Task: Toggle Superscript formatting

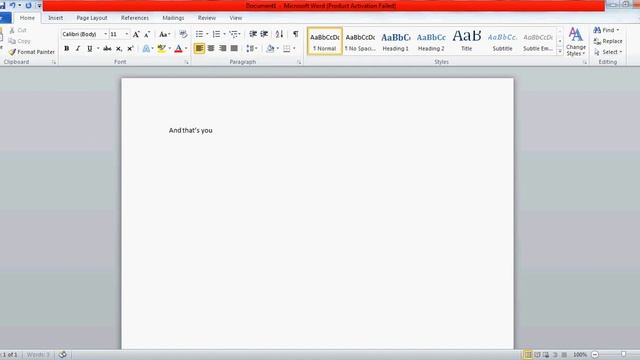Action: click(130, 49)
